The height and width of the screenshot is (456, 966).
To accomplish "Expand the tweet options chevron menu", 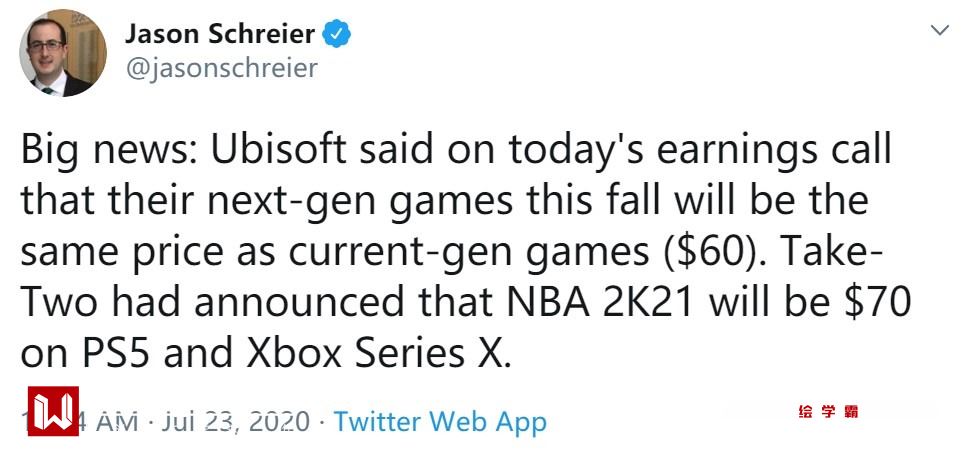I will tap(939, 31).
